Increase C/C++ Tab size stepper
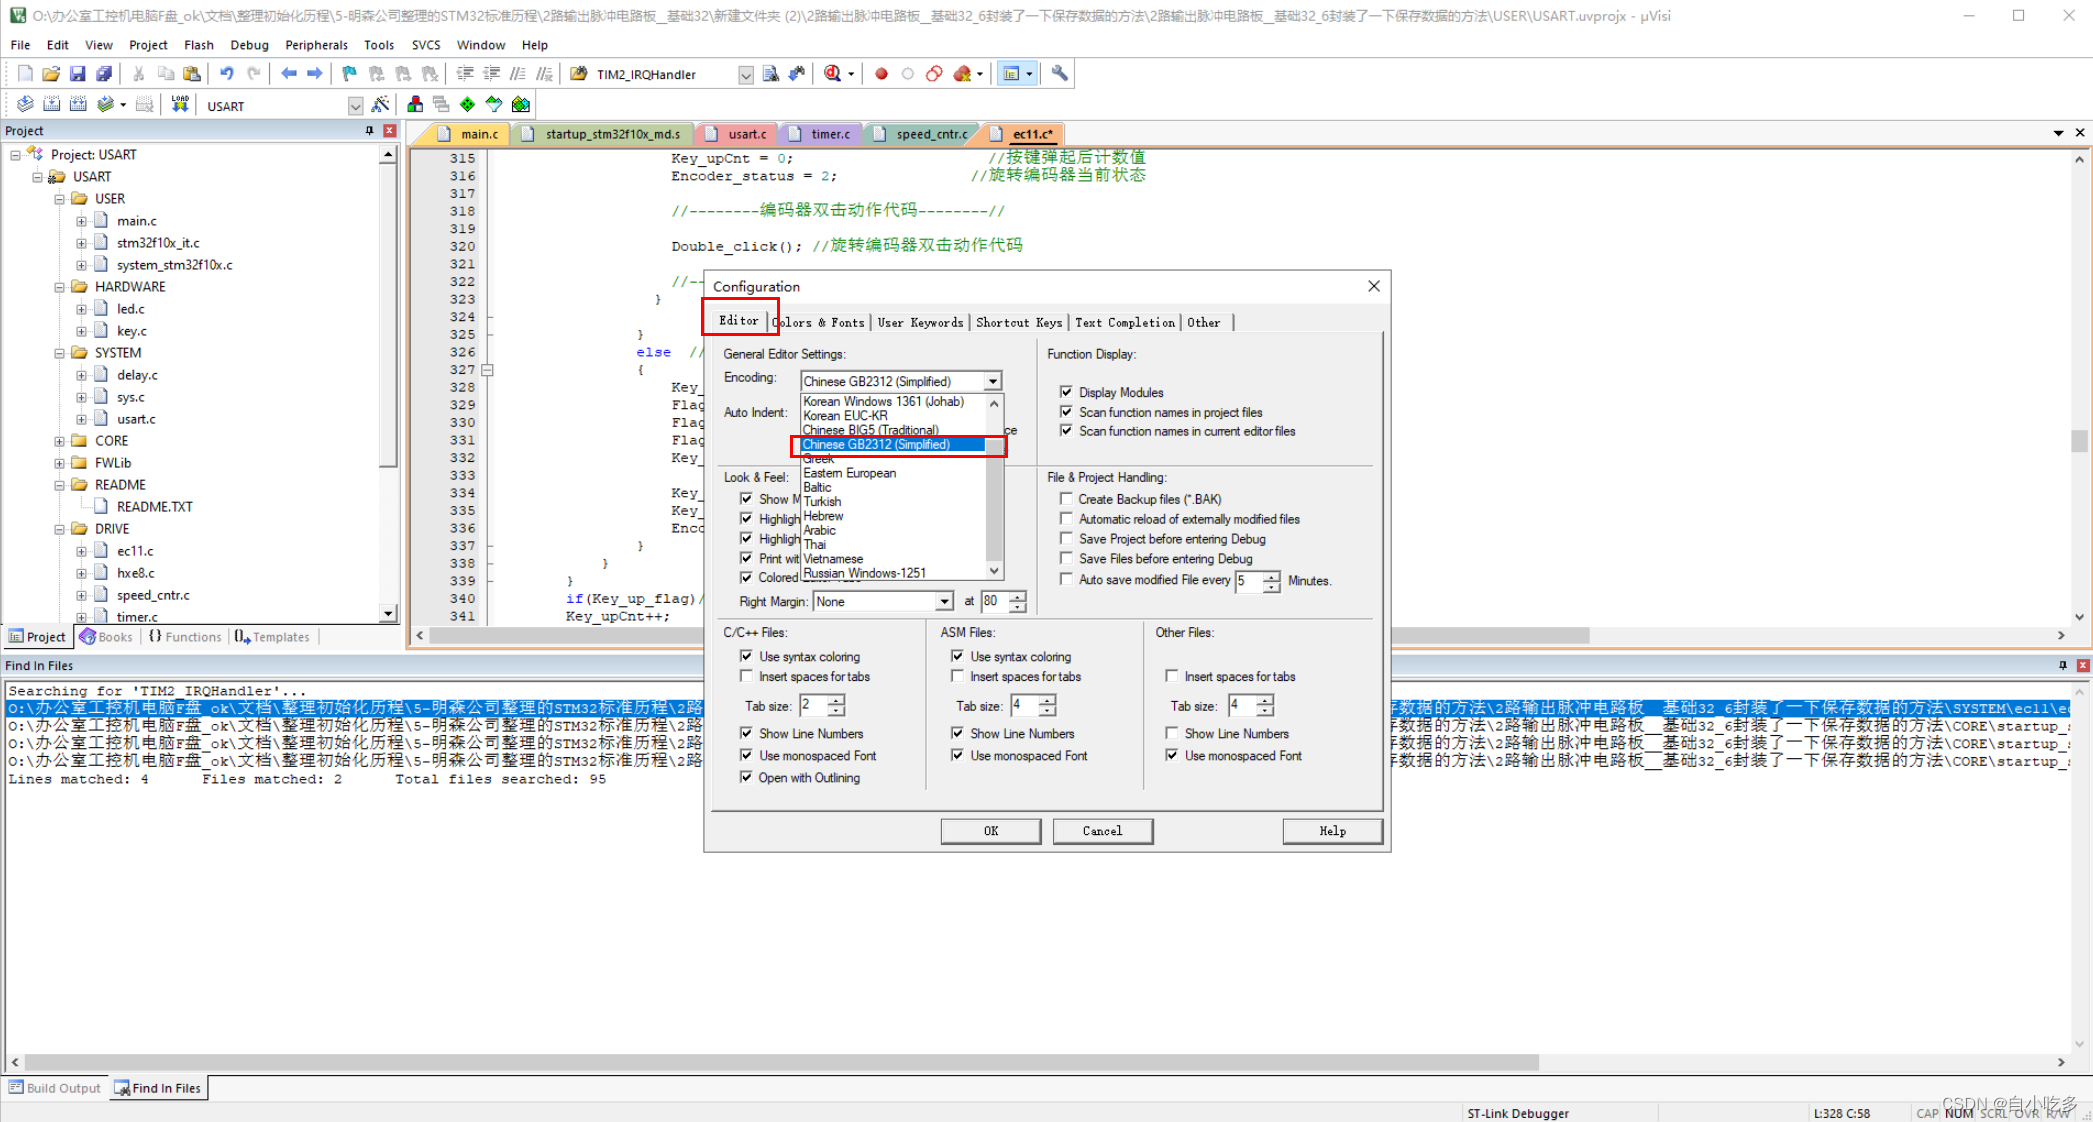This screenshot has width=2093, height=1122. tap(836, 700)
